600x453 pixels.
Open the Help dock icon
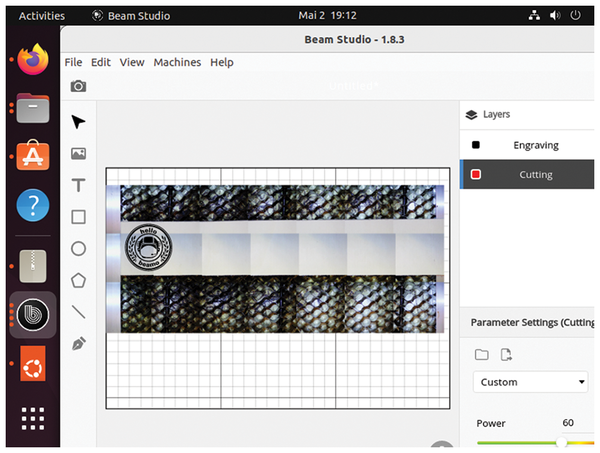coord(33,205)
